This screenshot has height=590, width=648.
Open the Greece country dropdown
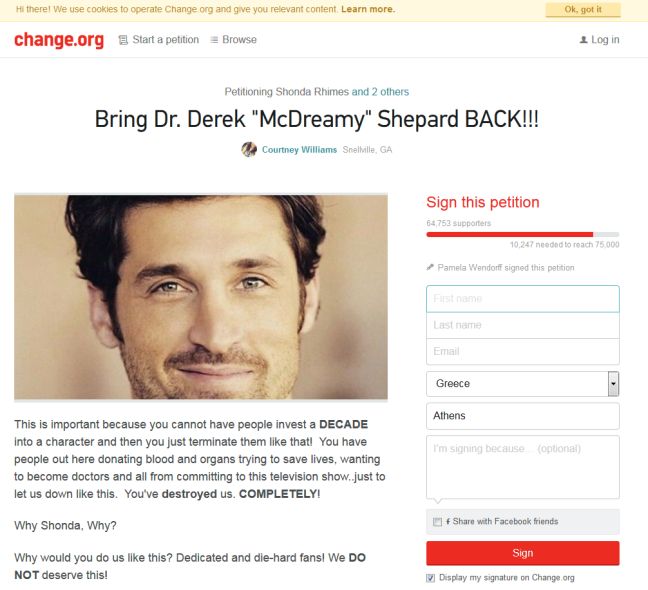pyautogui.click(x=522, y=384)
